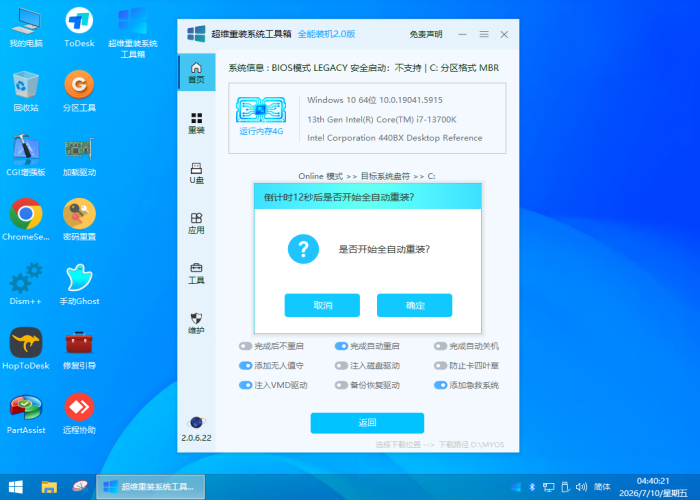Switch to the 重装 reinstall tab
The height and width of the screenshot is (500, 700).
(196, 123)
